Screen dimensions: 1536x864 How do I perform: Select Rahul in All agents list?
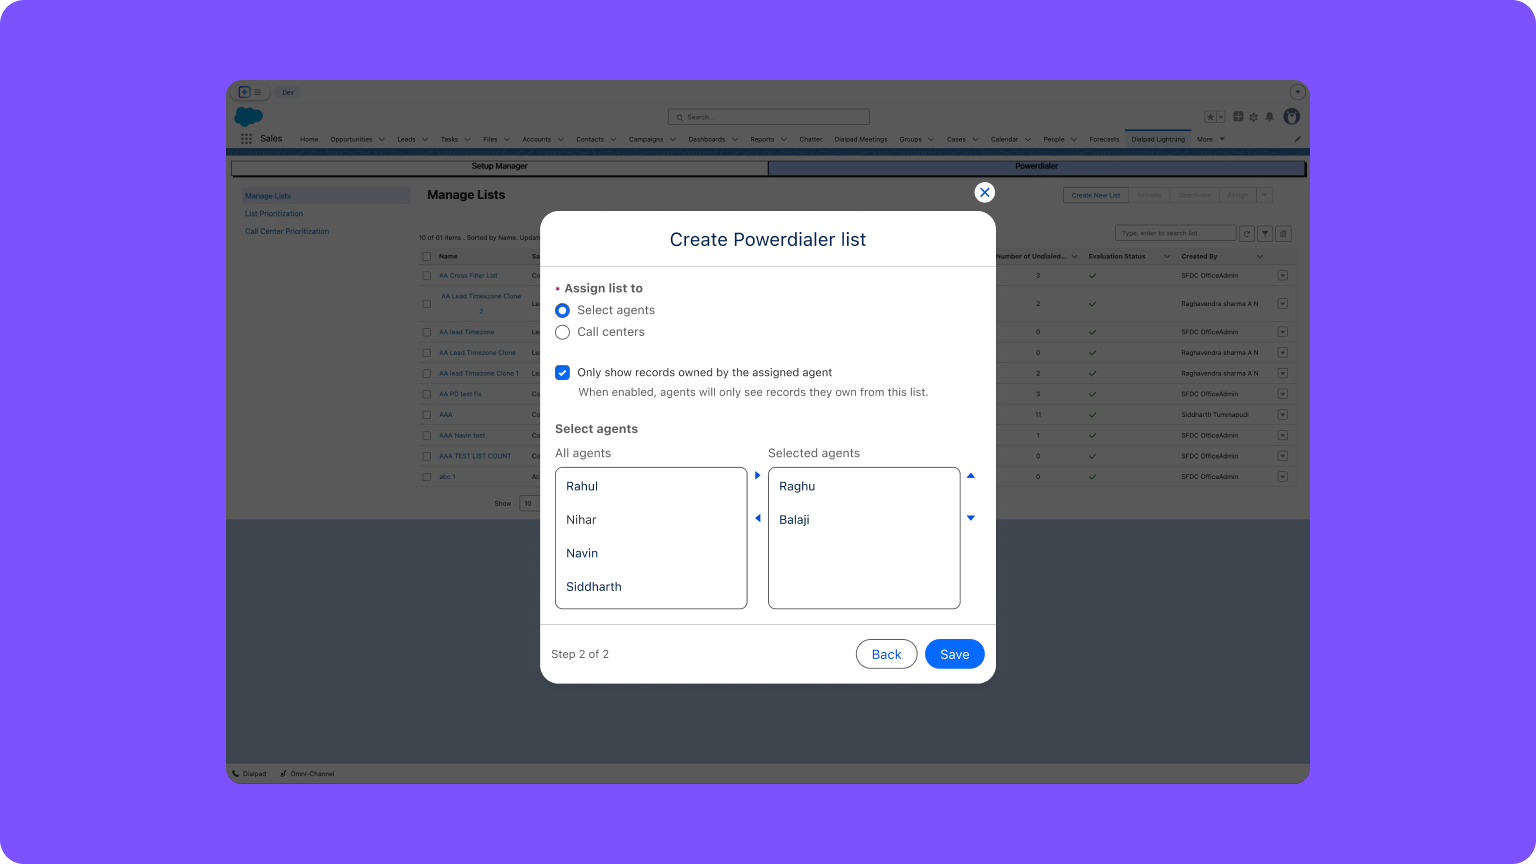pyautogui.click(x=651, y=486)
